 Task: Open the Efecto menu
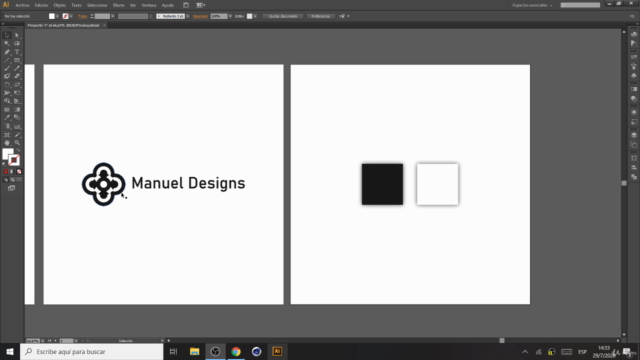coord(119,5)
